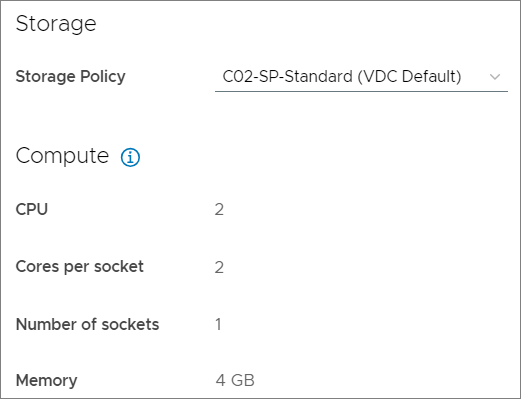
Task: Click the Cores per socket label
Action: point(80,267)
